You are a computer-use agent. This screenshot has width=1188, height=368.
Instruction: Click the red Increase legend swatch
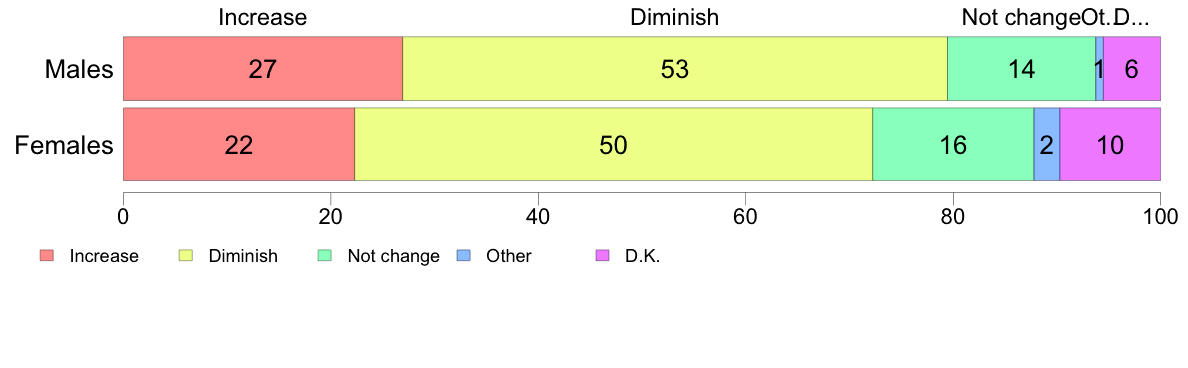(47, 255)
